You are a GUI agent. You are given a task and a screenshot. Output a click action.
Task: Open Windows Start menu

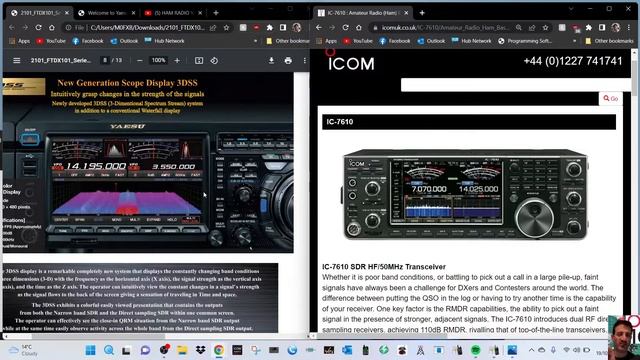[x=90, y=350]
